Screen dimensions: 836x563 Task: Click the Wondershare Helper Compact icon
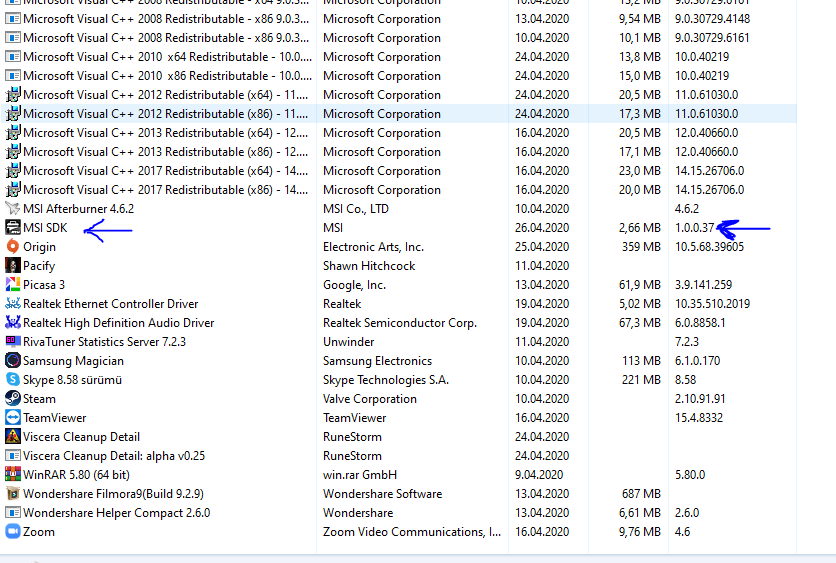tap(13, 513)
